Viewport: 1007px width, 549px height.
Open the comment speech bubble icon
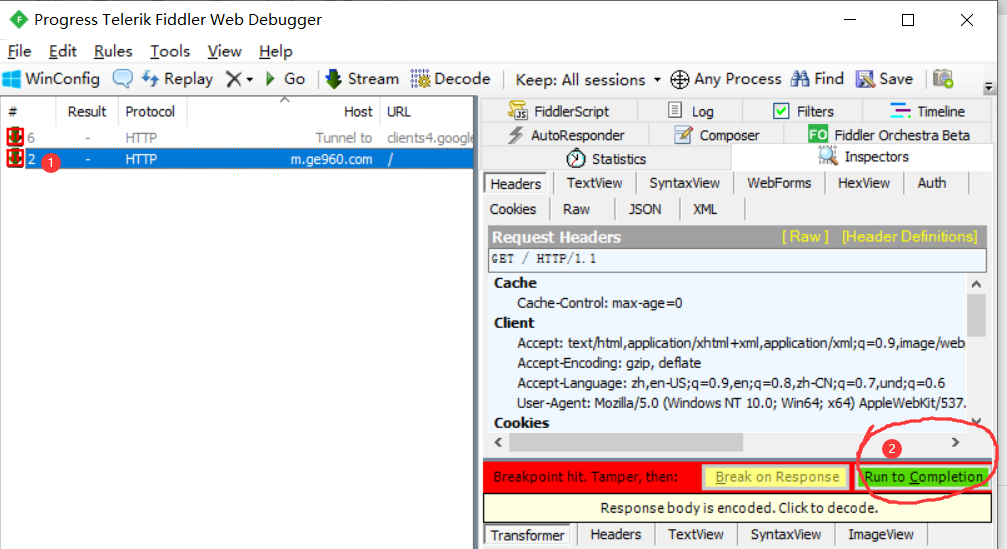(122, 79)
